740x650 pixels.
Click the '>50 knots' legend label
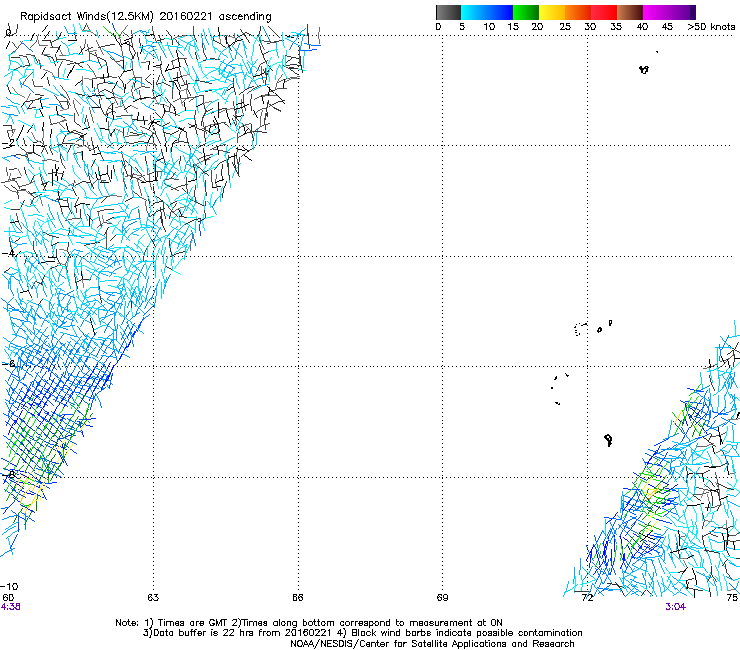coord(711,27)
